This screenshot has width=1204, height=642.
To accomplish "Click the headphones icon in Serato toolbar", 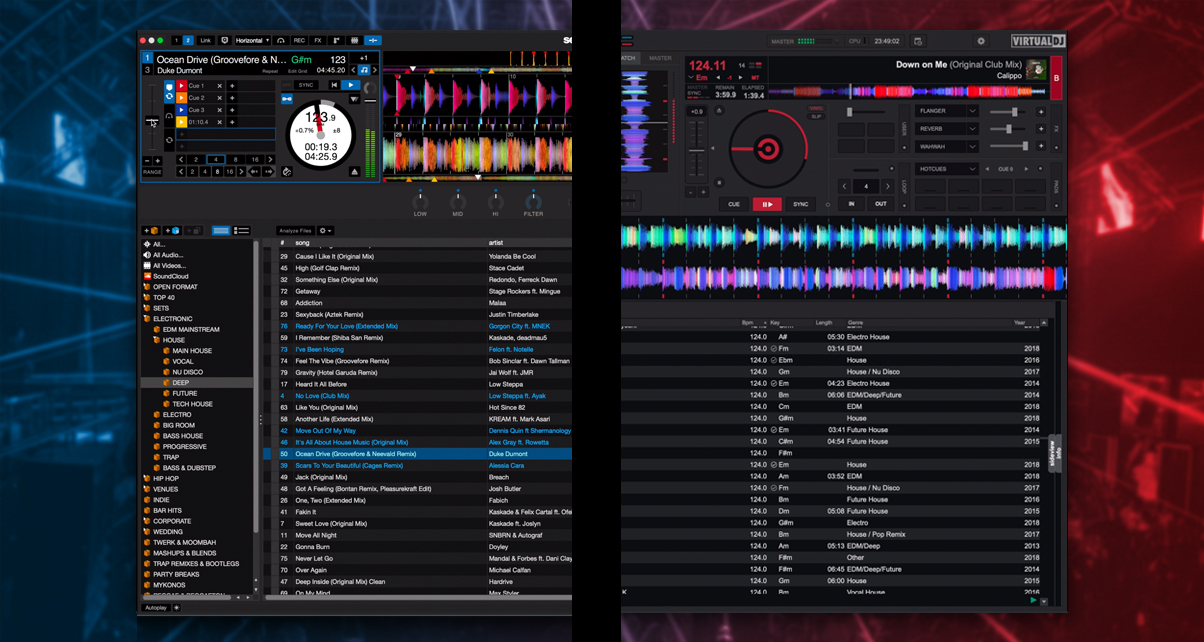I will 281,40.
